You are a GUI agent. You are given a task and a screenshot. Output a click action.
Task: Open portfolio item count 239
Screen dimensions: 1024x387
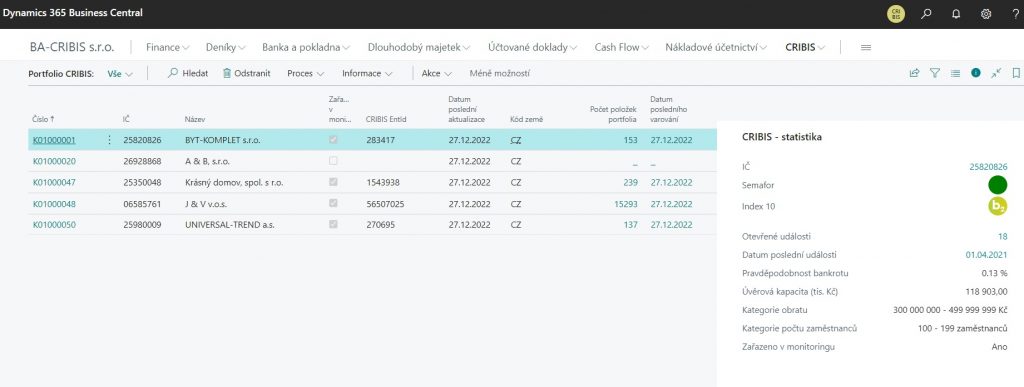point(630,183)
